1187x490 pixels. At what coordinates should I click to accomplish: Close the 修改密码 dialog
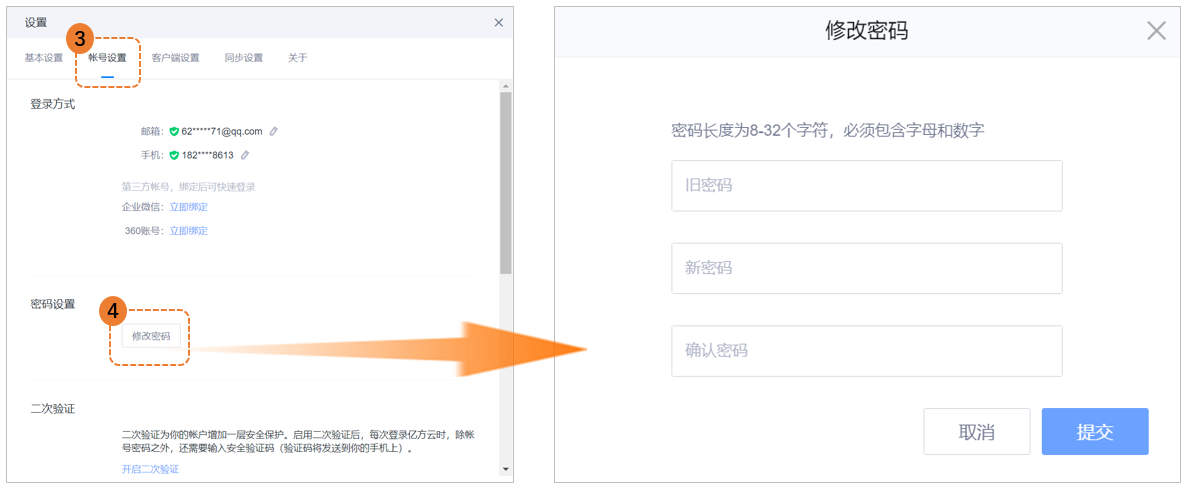(1156, 31)
